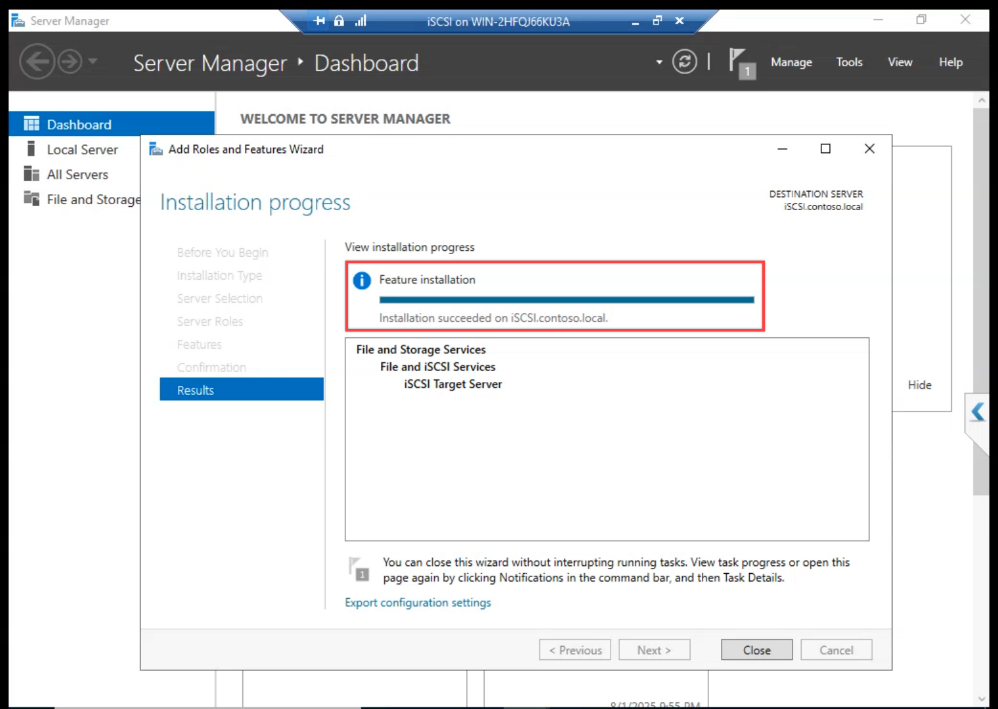Image resolution: width=998 pixels, height=709 pixels.
Task: Click the Add Roles and Features Wizard icon
Action: (155, 149)
